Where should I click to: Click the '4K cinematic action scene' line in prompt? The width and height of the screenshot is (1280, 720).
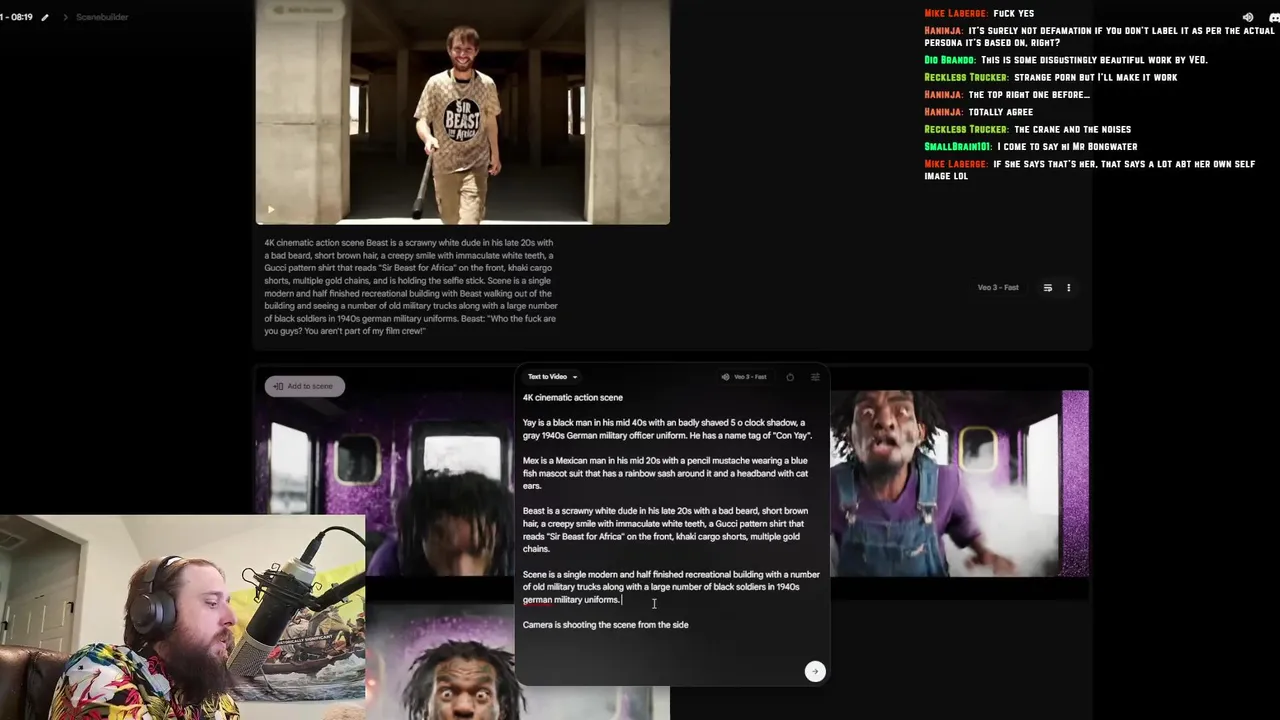[x=573, y=398]
